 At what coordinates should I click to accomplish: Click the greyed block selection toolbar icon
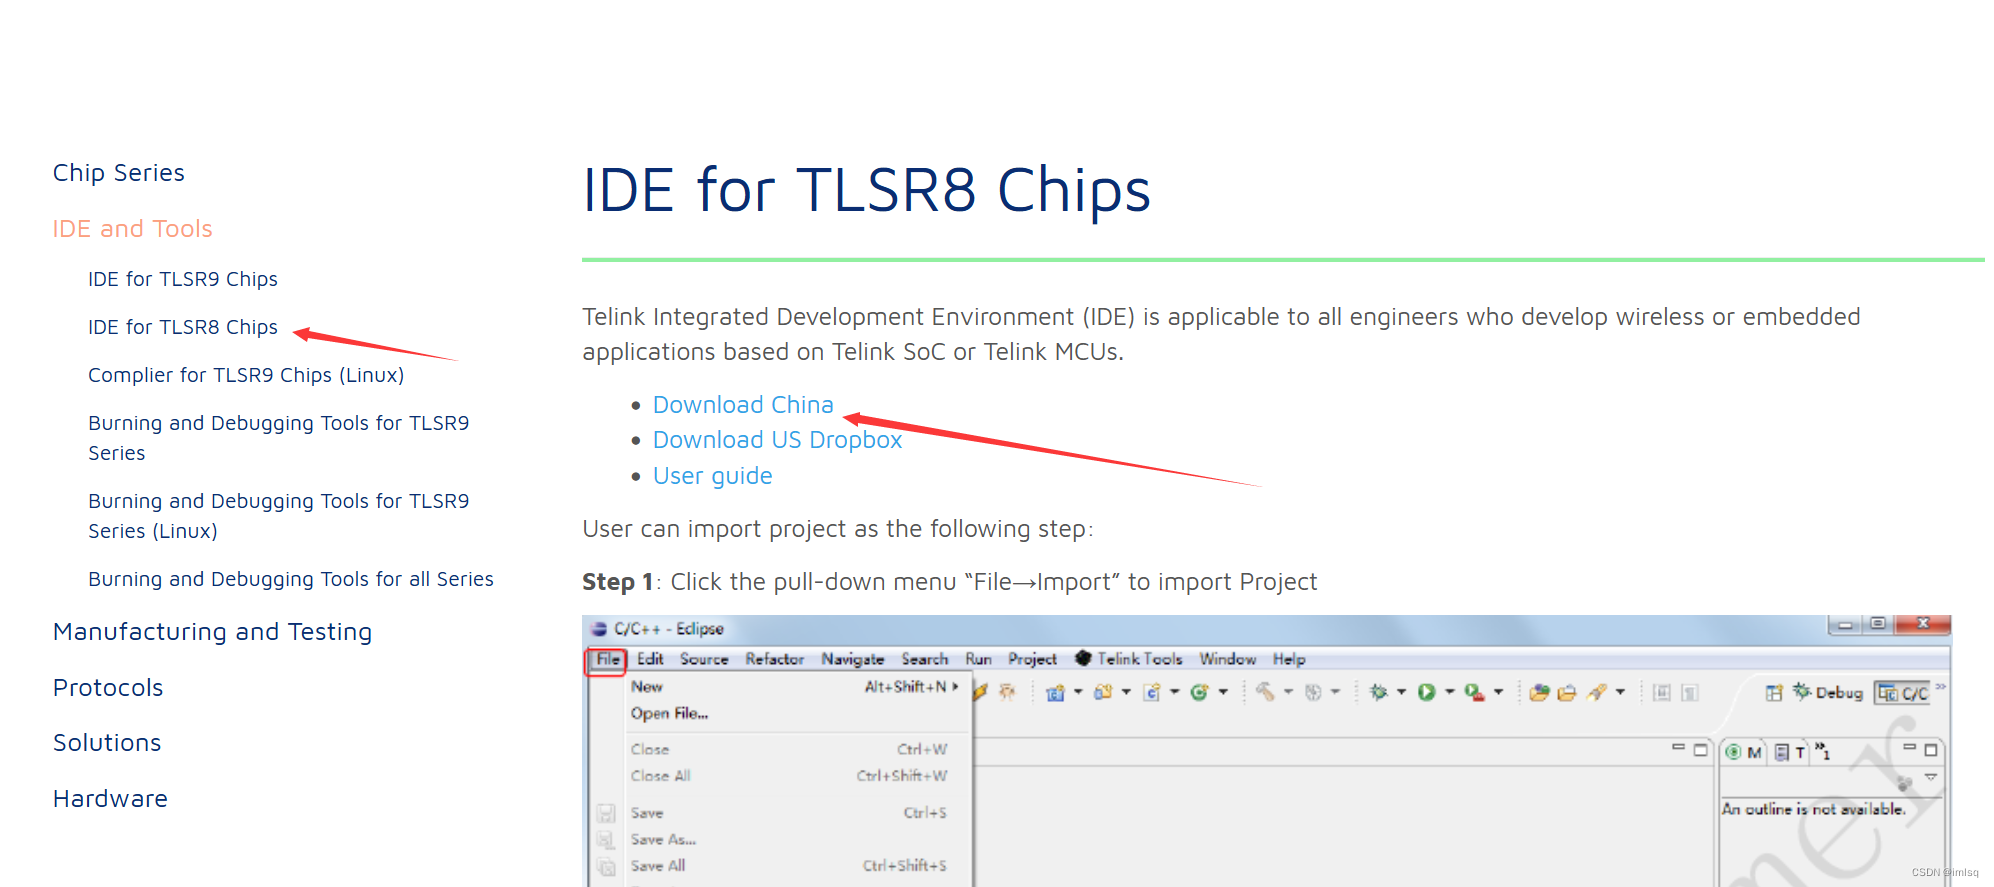(x=1662, y=692)
